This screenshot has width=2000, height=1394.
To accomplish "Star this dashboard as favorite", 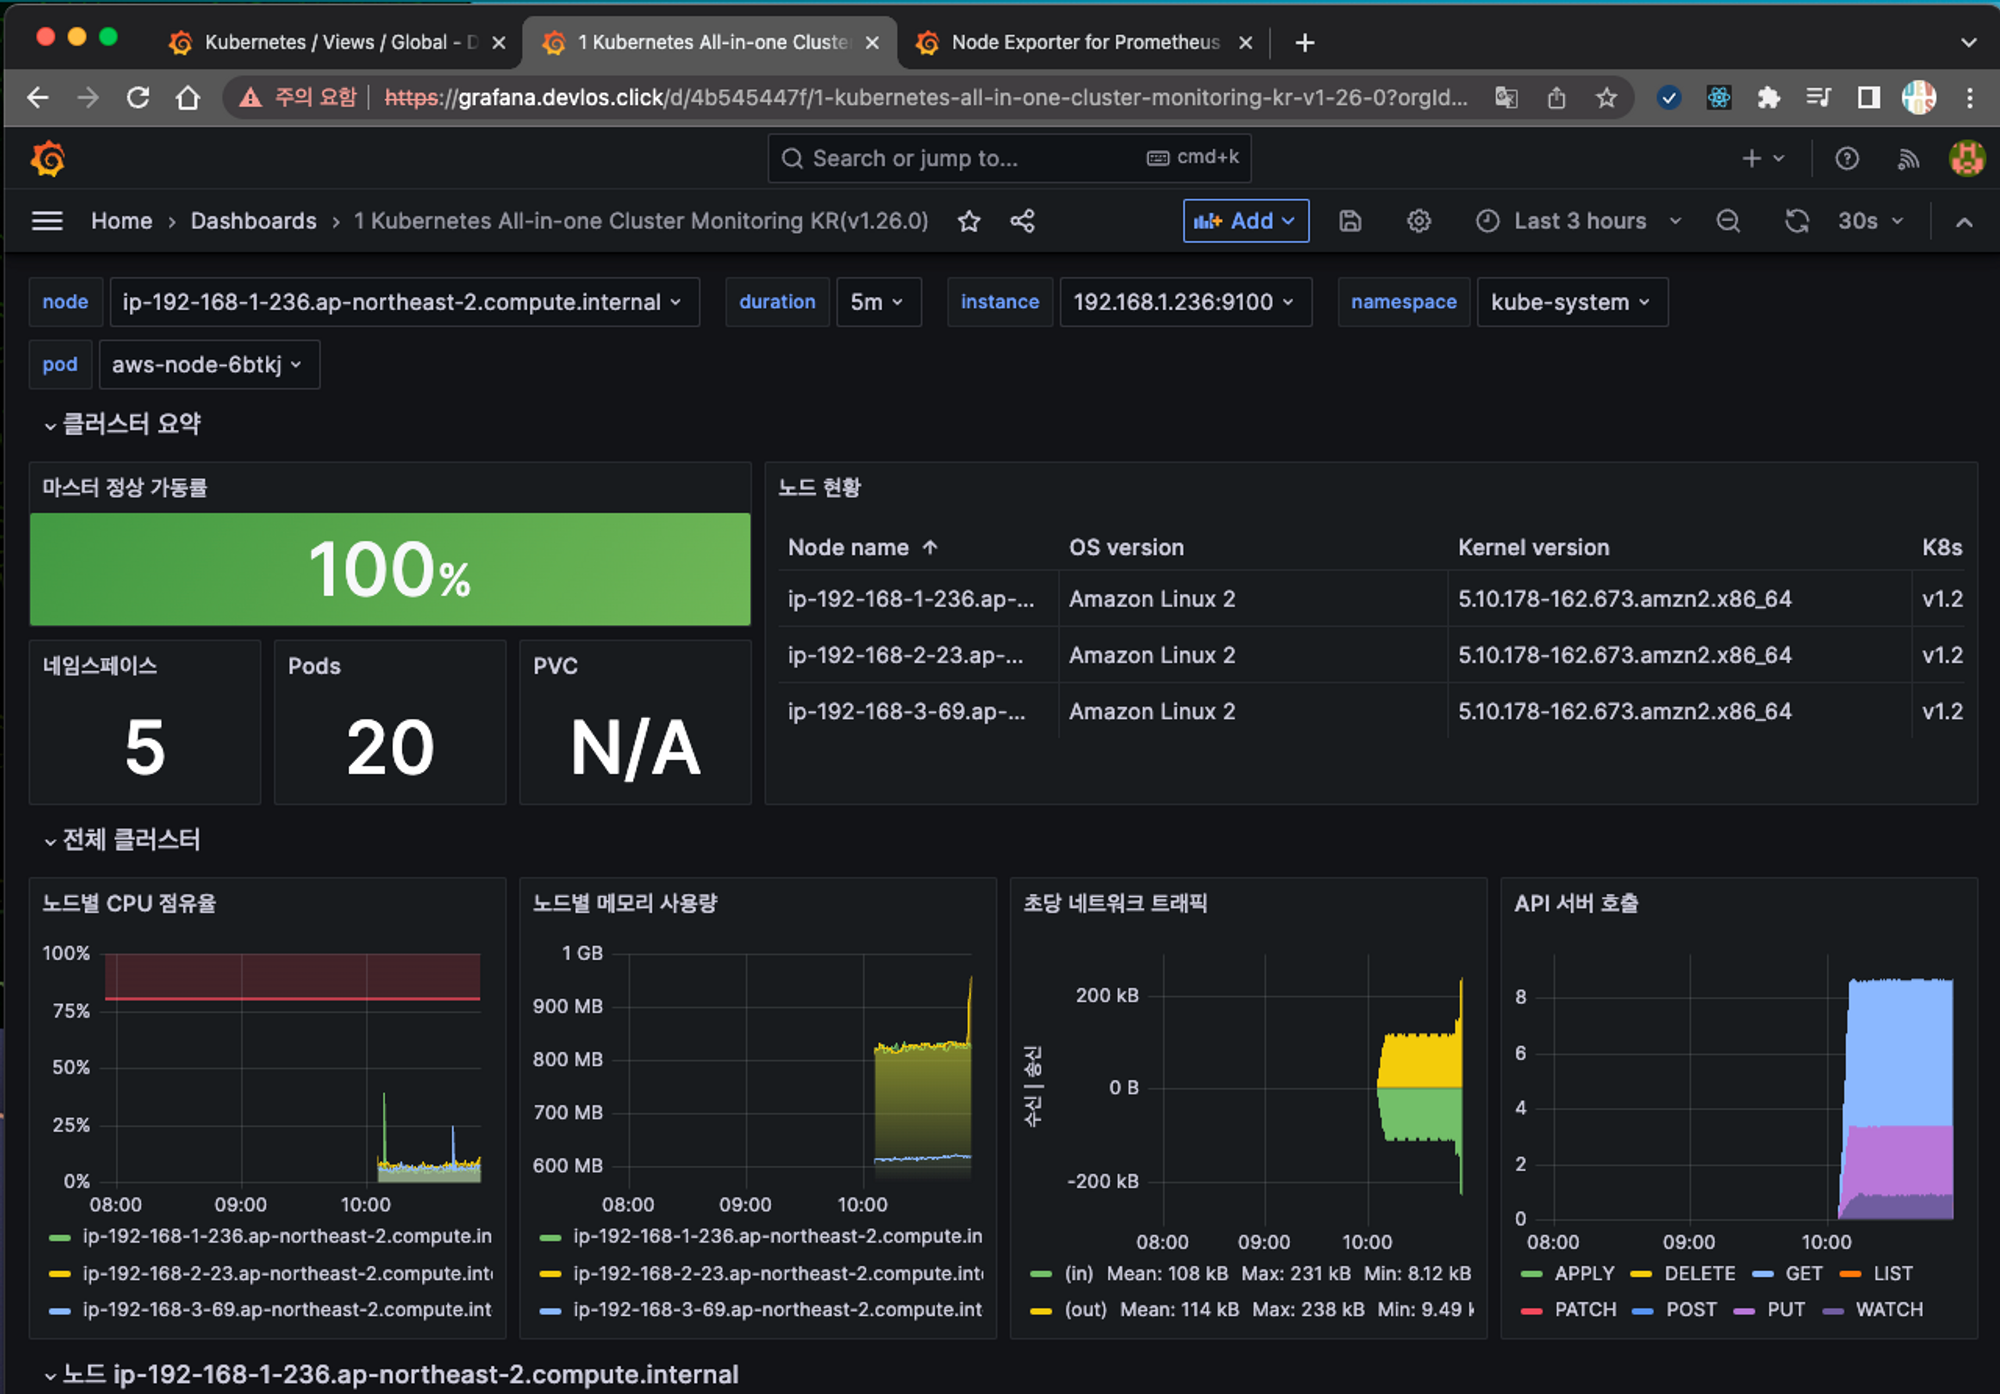I will pos(968,221).
